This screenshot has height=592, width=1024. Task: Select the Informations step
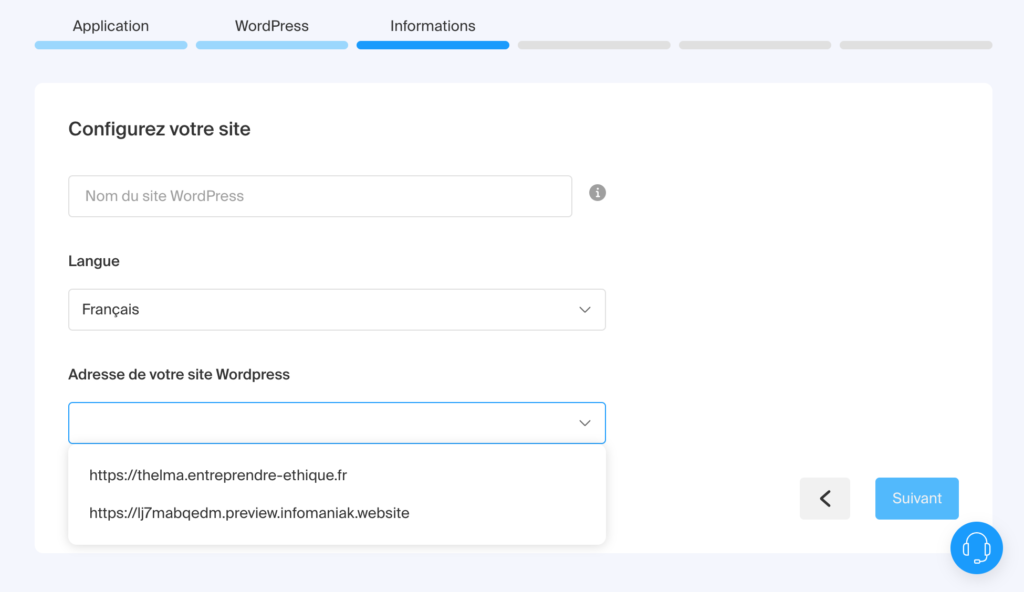(432, 26)
